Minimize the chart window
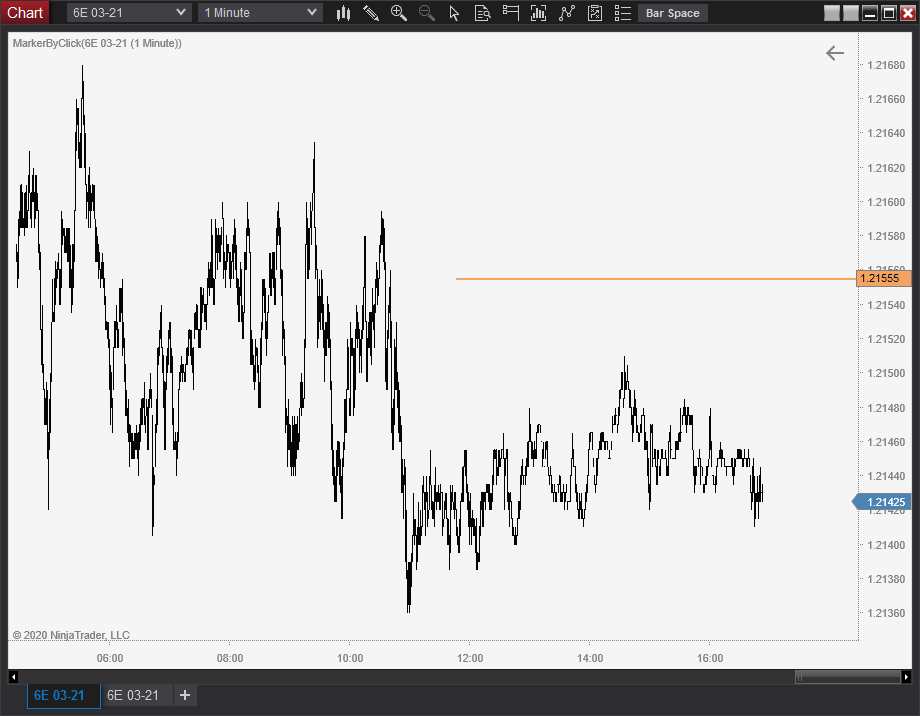920x716 pixels. click(870, 13)
